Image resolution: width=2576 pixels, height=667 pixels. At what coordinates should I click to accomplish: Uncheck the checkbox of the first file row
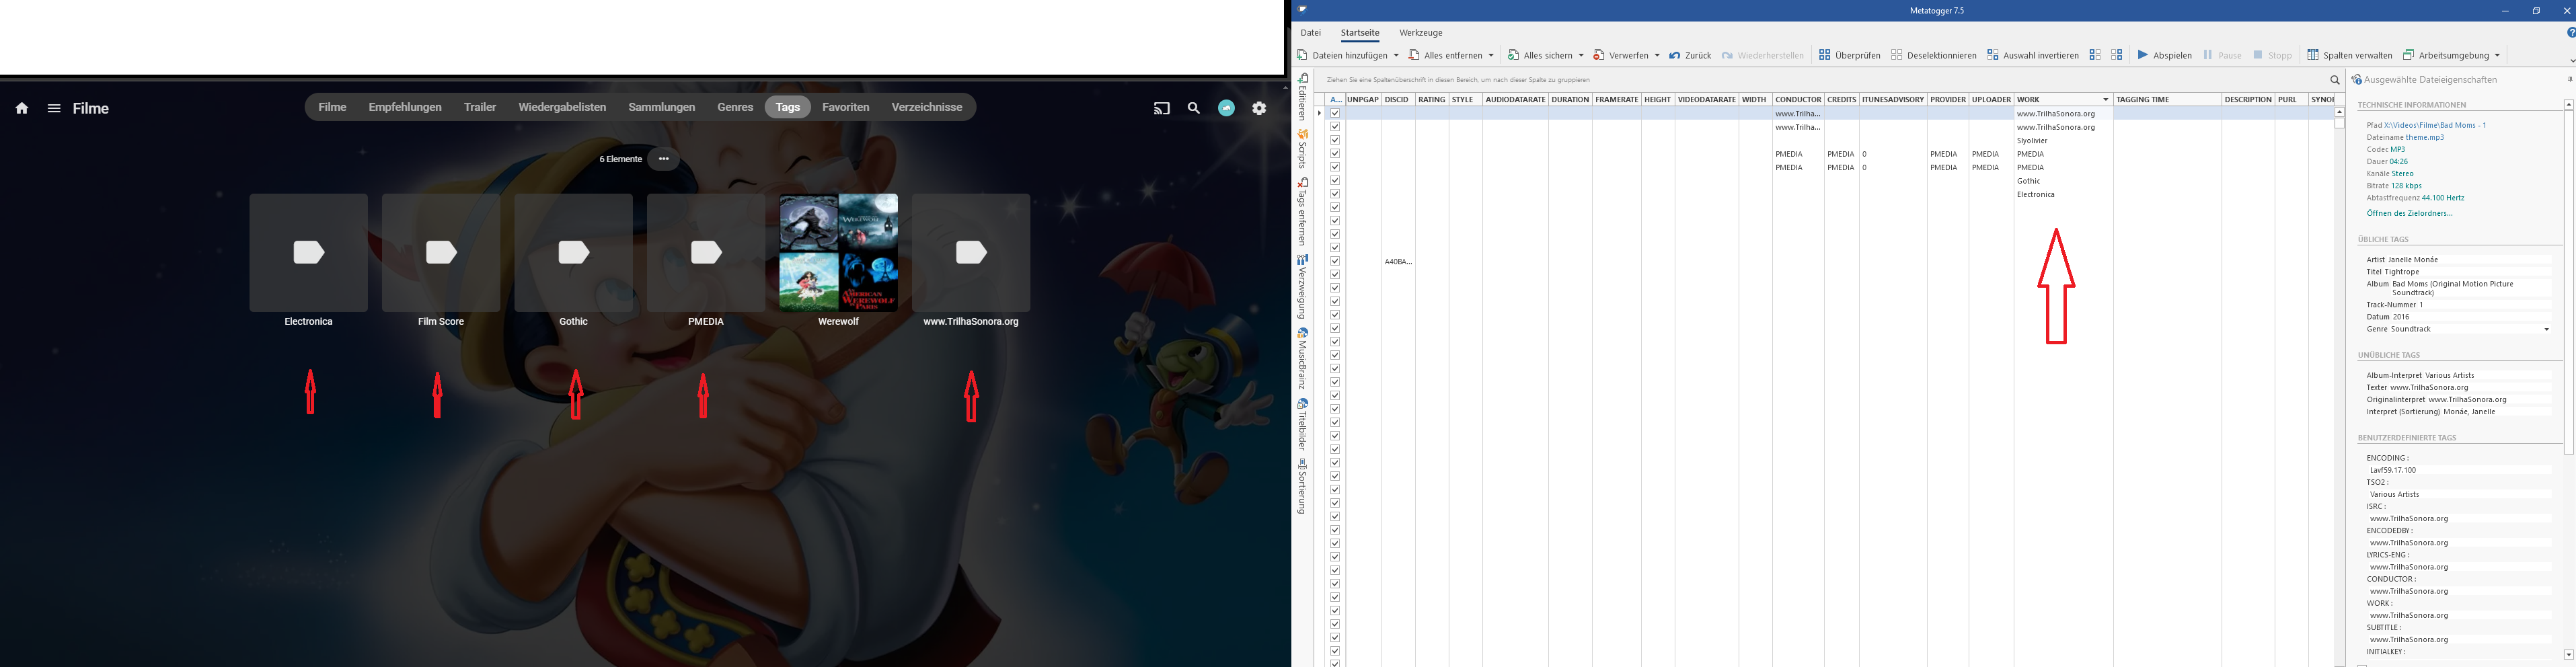pyautogui.click(x=1335, y=113)
